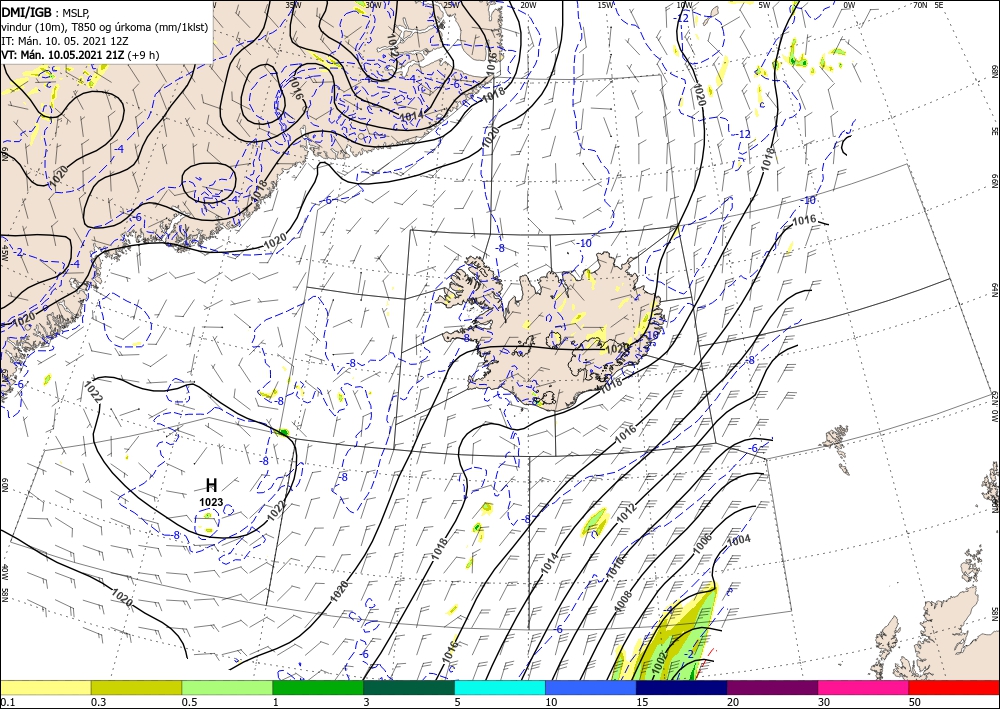Click the '1008' isobar label
This screenshot has height=709, width=1000.
click(623, 602)
